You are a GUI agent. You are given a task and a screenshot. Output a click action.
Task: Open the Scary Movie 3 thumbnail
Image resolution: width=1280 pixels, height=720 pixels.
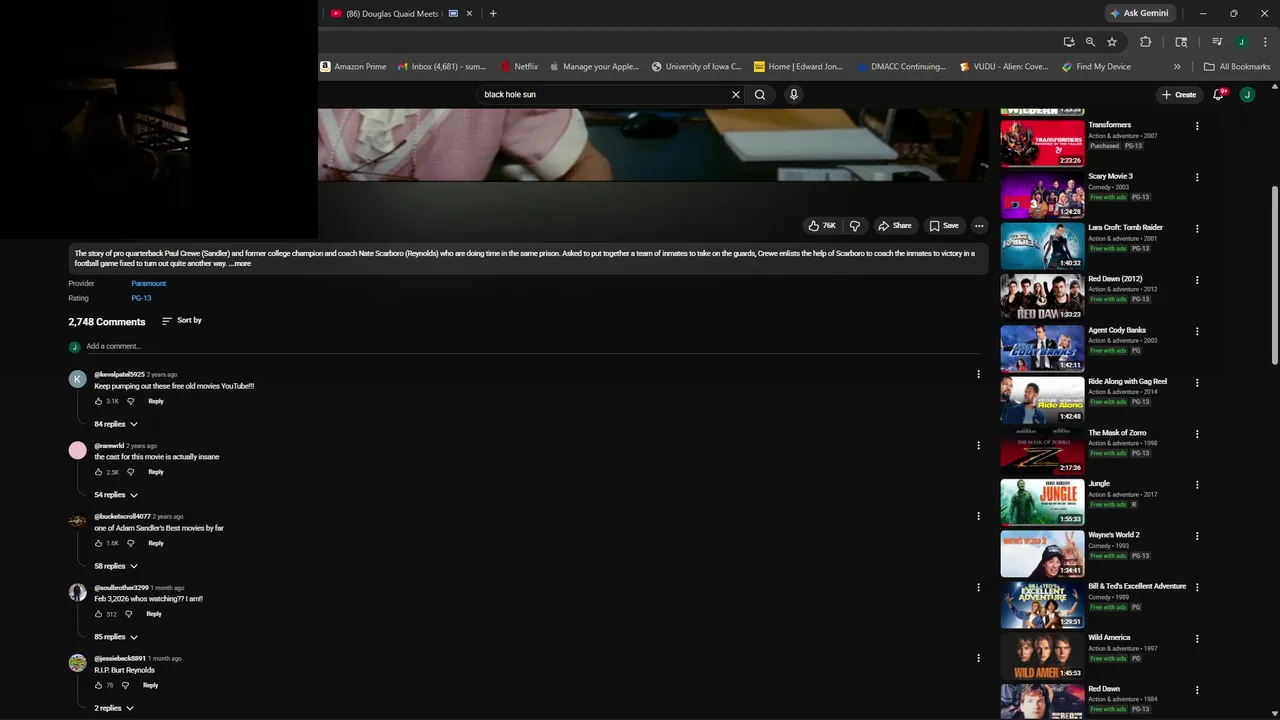pos(1042,195)
